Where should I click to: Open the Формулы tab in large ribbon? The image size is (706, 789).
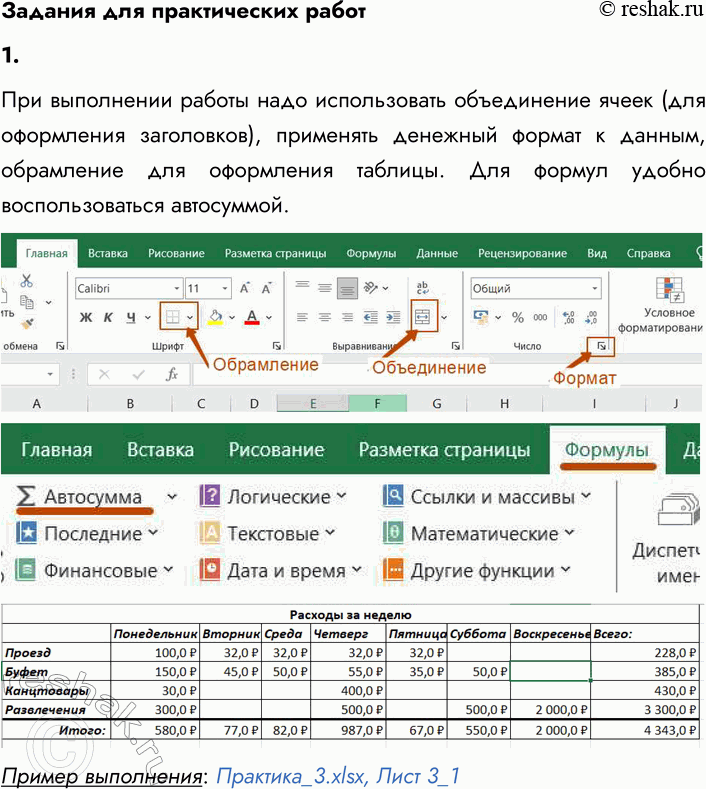(607, 450)
